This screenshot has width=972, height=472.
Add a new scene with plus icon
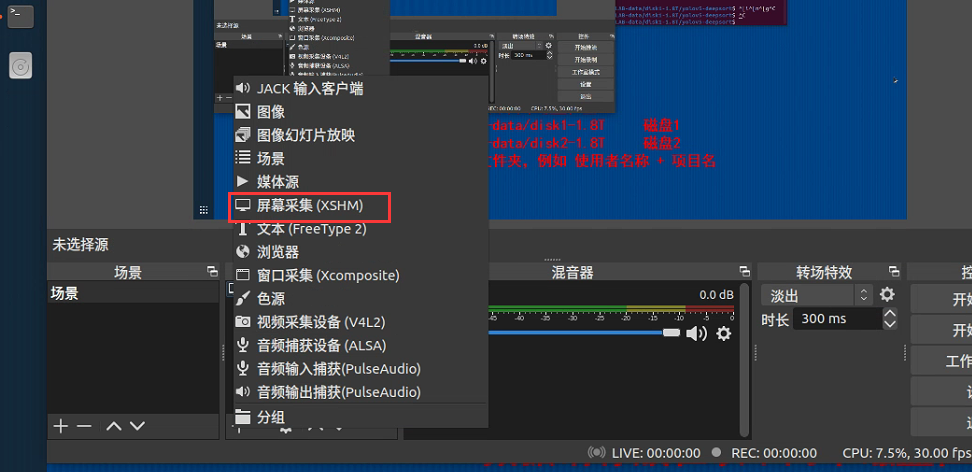point(60,426)
